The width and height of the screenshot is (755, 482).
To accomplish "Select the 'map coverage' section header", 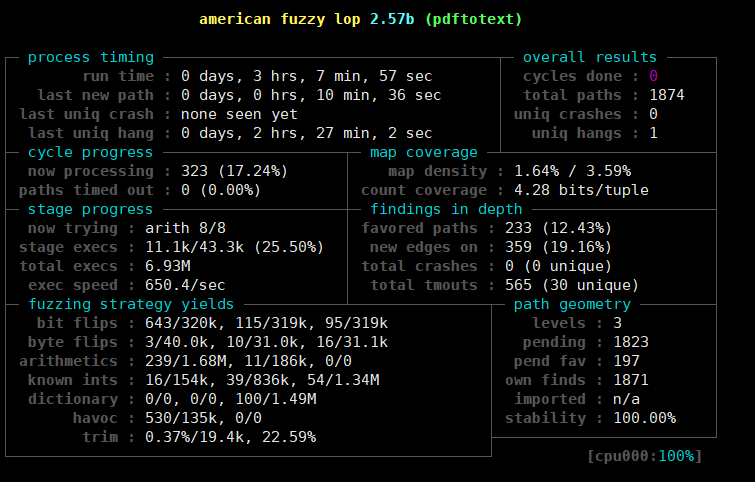I will (424, 152).
